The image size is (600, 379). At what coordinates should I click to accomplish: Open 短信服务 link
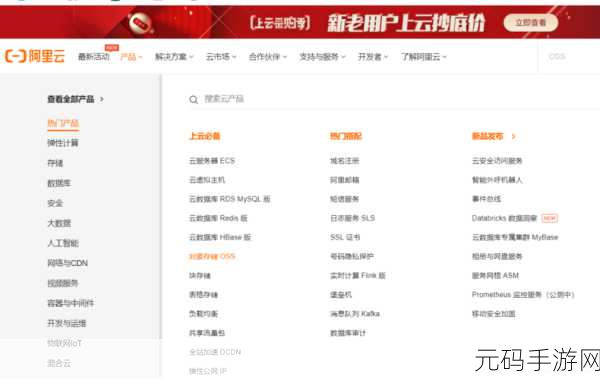coord(344,199)
